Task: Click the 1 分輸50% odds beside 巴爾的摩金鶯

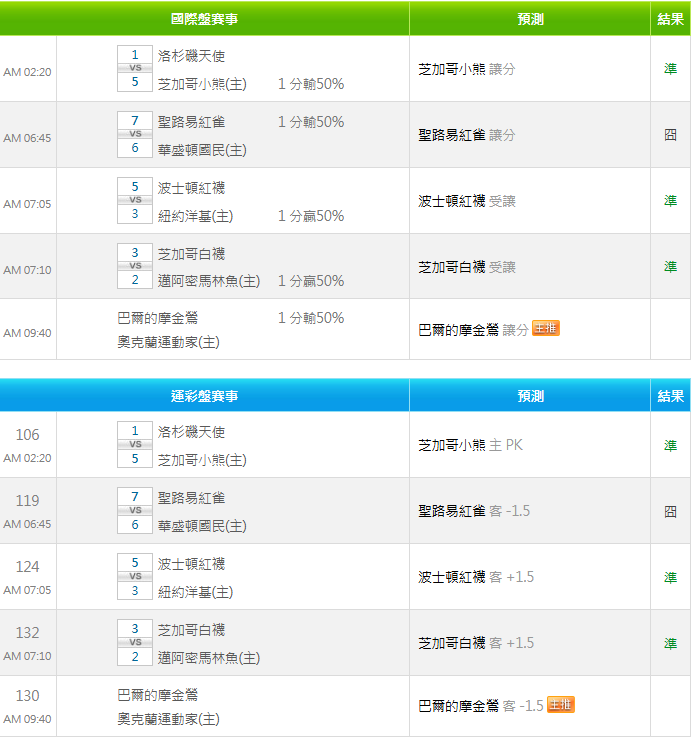Action: coord(311,317)
